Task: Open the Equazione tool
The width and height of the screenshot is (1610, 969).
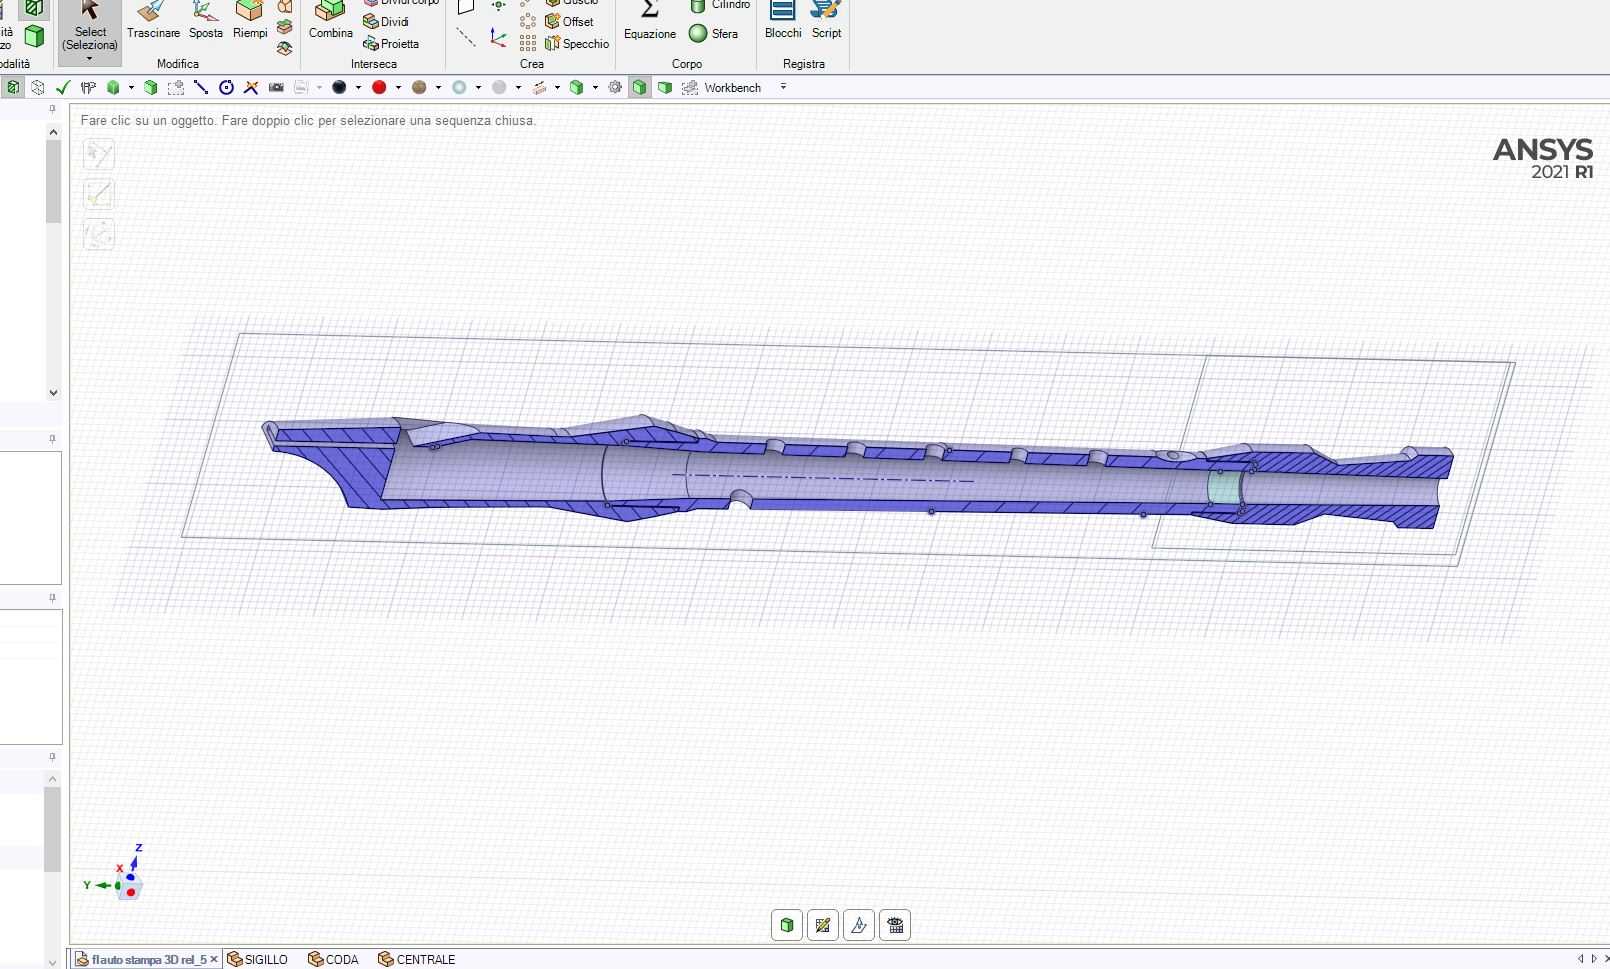Action: pos(650,22)
